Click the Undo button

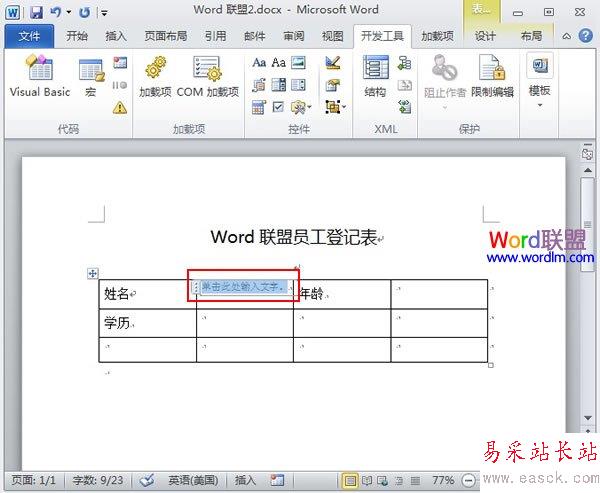point(55,13)
